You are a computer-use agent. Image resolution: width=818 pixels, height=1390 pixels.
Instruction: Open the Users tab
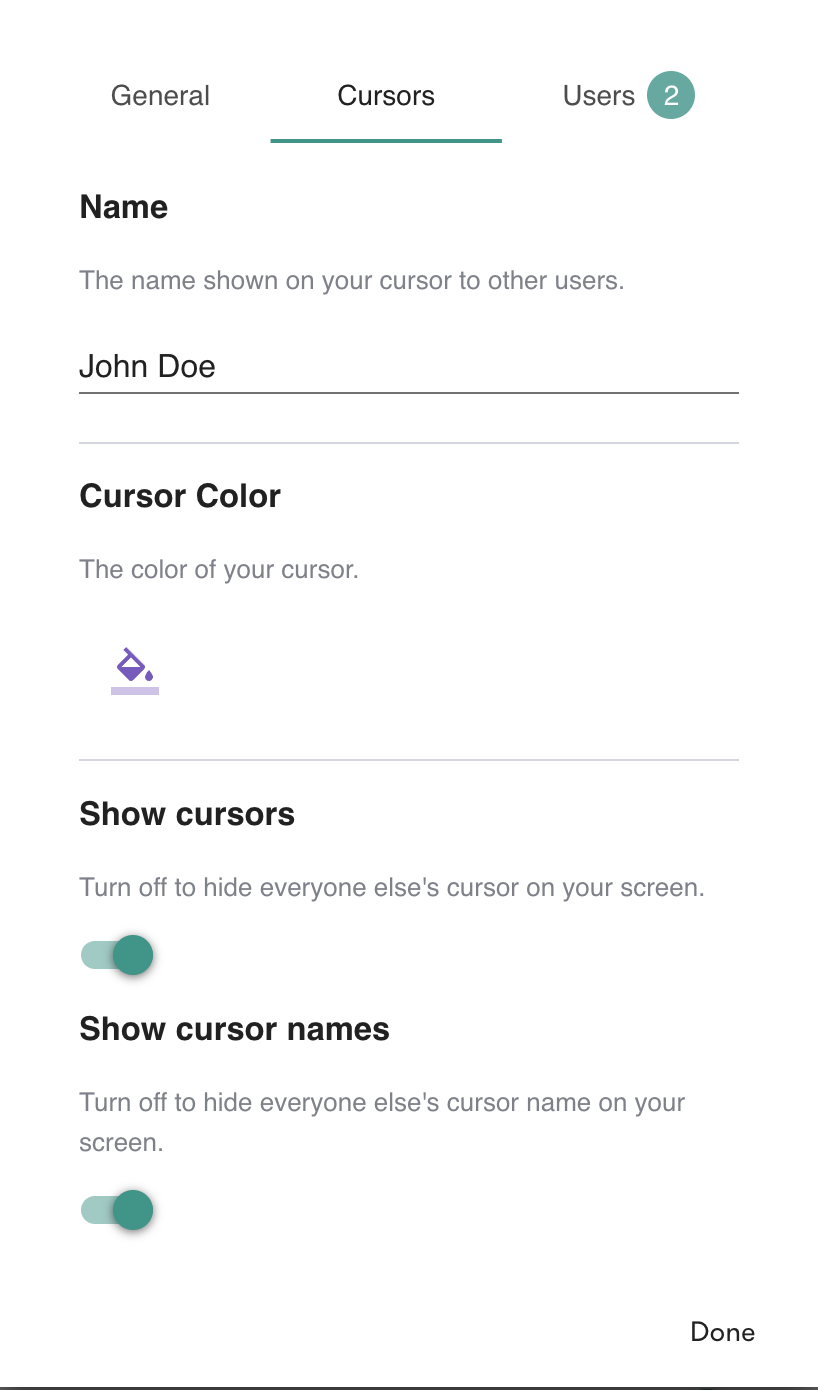click(598, 96)
